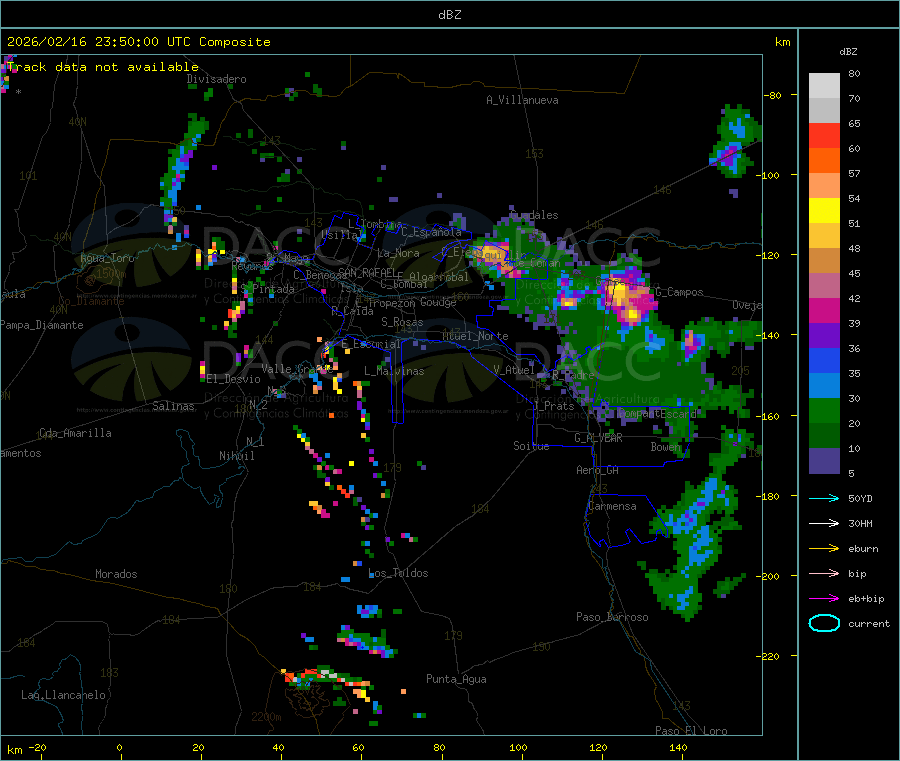
Task: Click the 'Paso_El_Loro' map label
Action: (692, 731)
